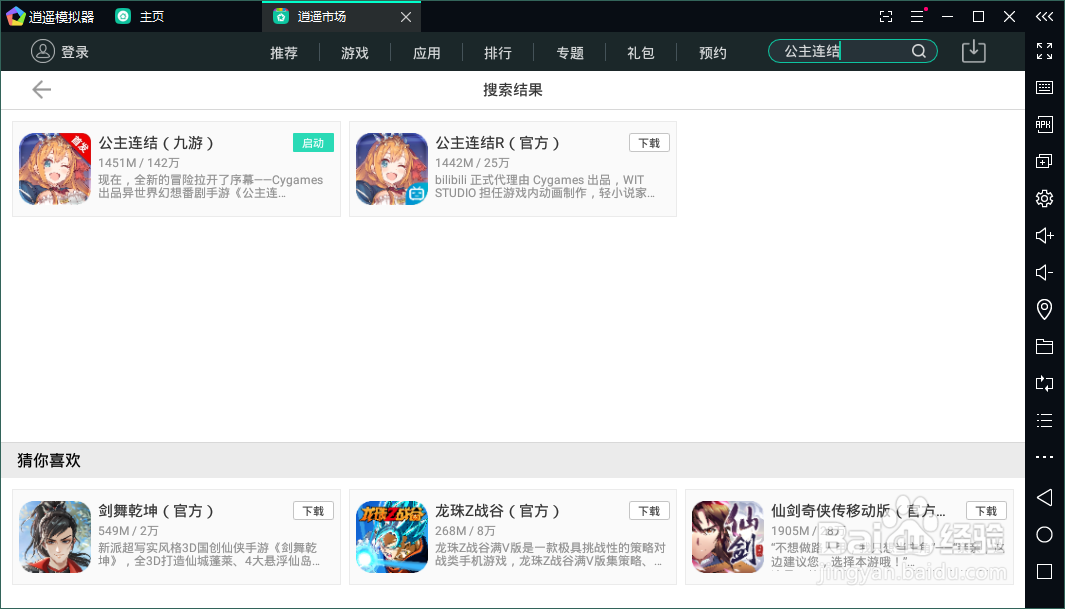Tap the Android back triangle button
1065x609 pixels.
(1045, 498)
